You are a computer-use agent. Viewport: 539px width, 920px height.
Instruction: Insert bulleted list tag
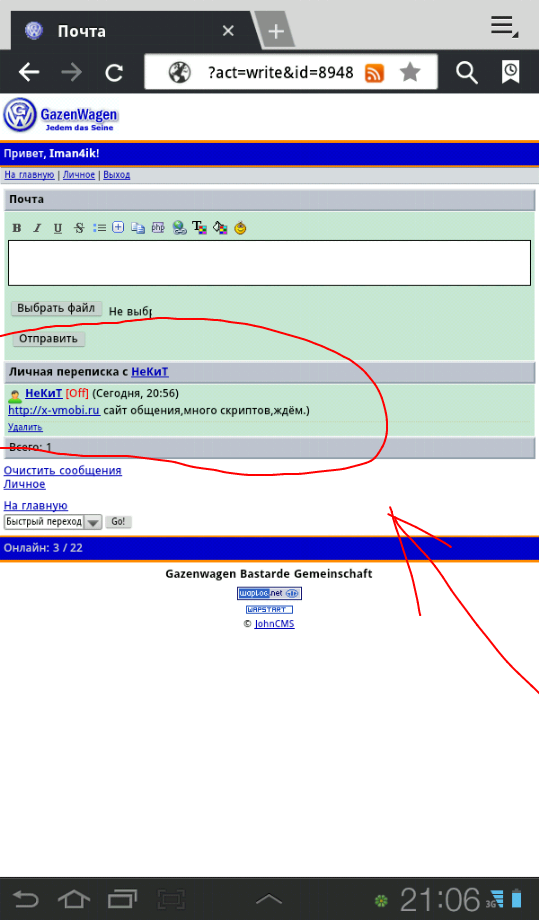pyautogui.click(x=99, y=228)
